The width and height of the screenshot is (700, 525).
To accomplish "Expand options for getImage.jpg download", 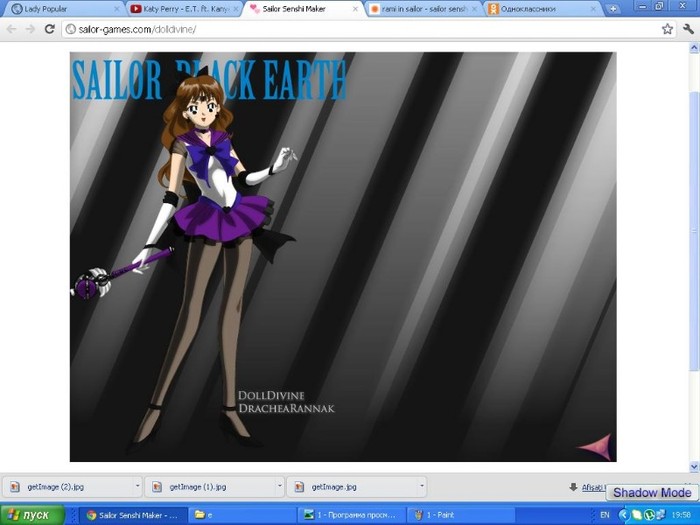I will point(421,487).
